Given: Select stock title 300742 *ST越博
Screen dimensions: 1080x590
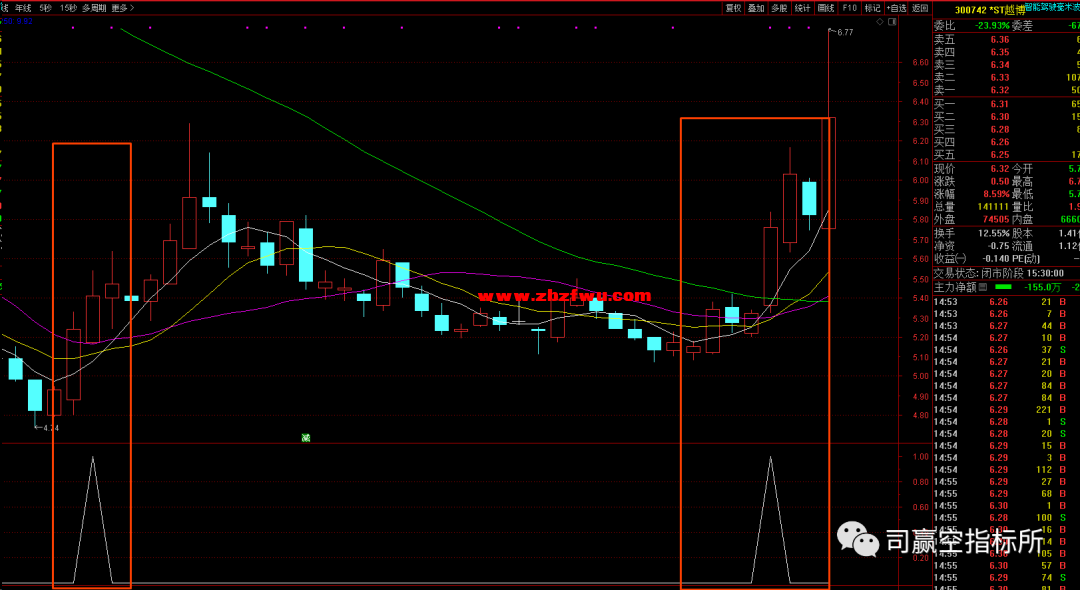Looking at the screenshot, I should 989,10.
